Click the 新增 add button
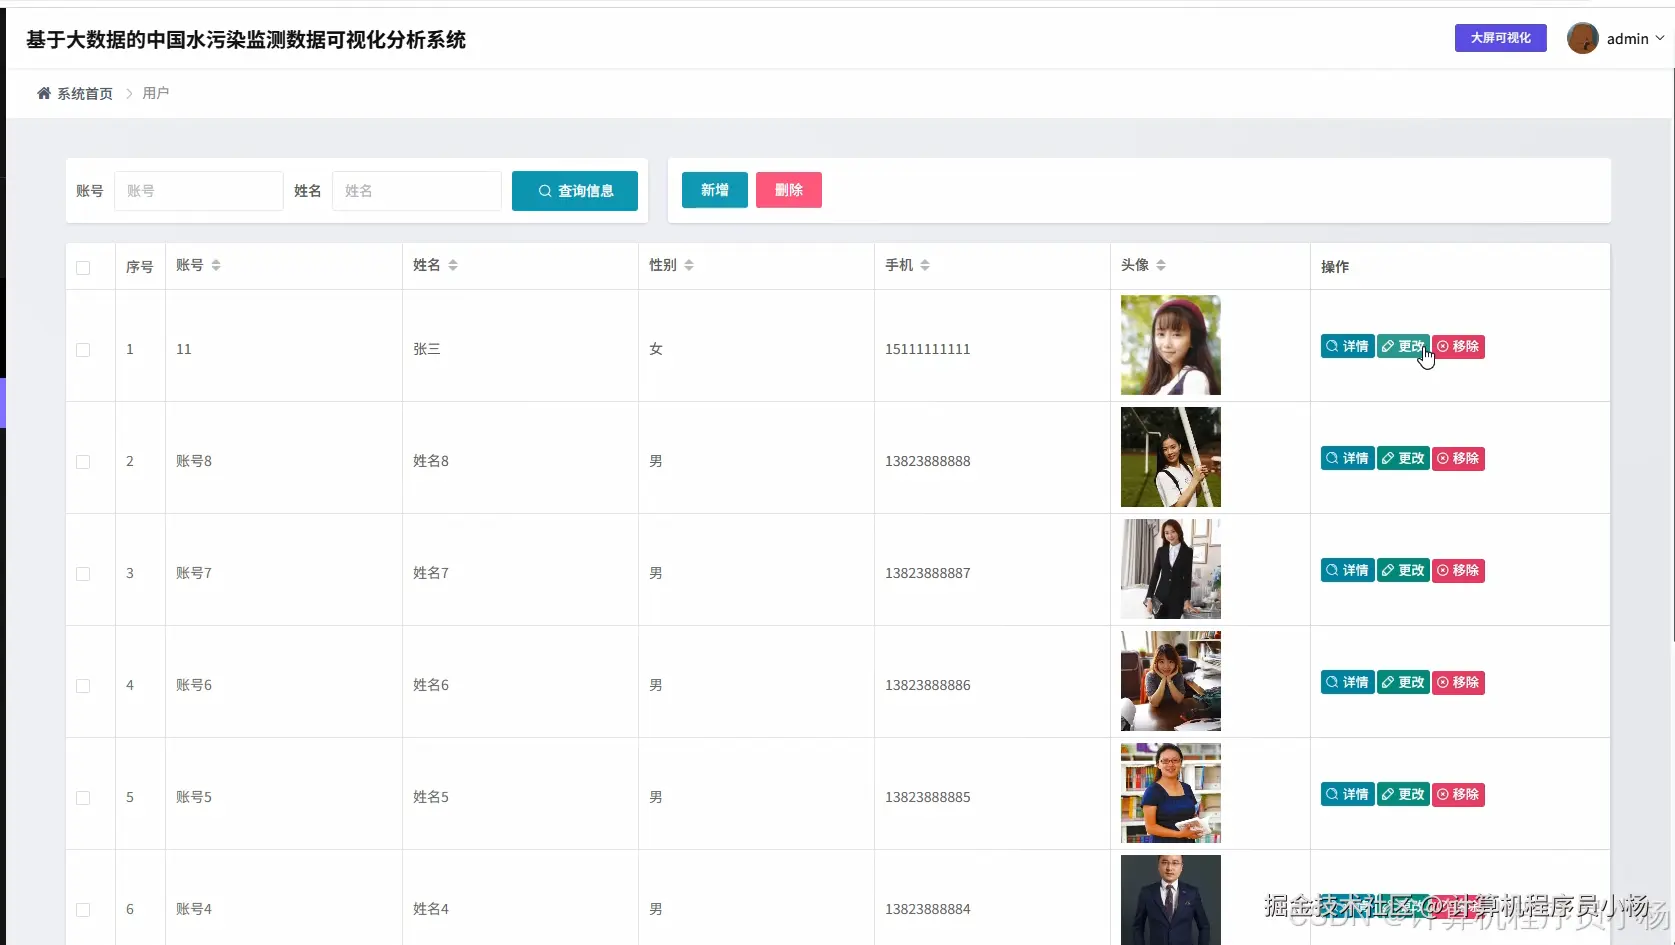The width and height of the screenshot is (1675, 945). click(x=715, y=190)
